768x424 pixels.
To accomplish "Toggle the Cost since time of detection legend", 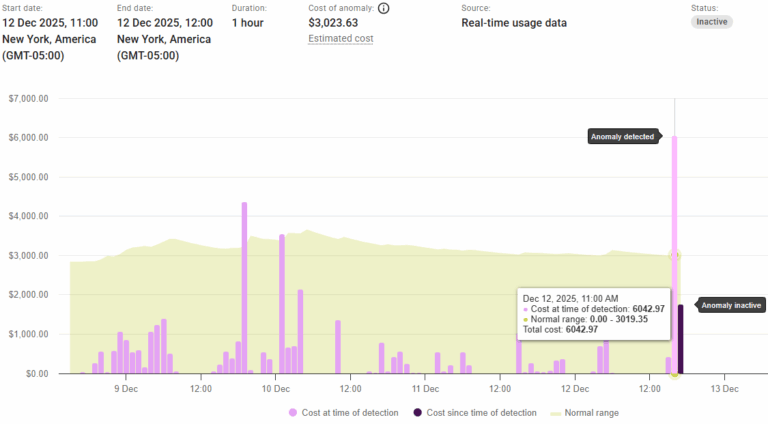I will [x=475, y=412].
